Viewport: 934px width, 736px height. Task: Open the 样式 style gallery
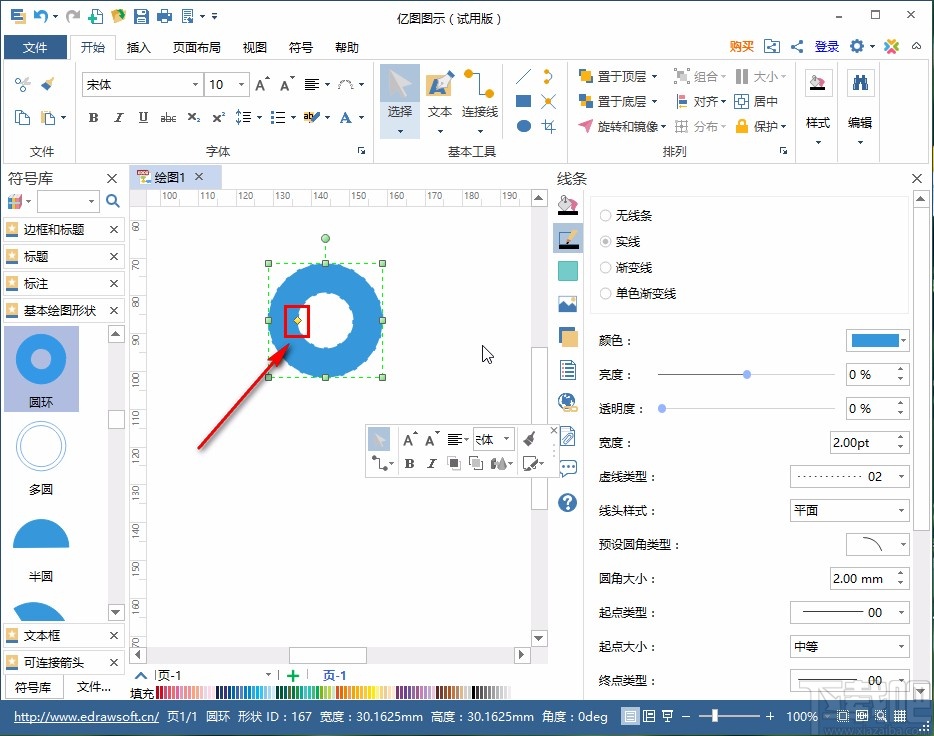(818, 107)
